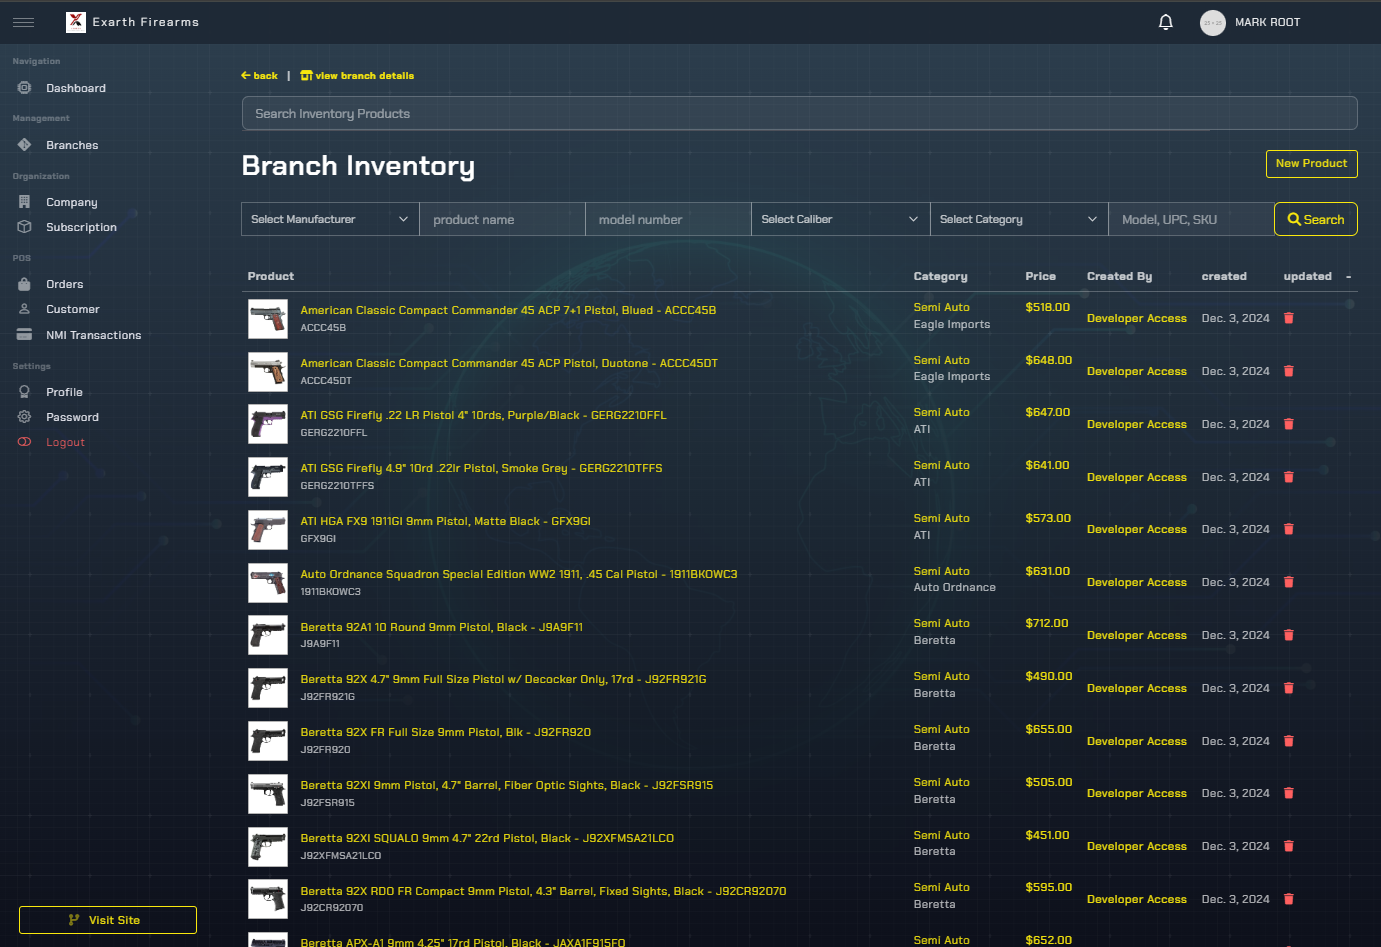This screenshot has width=1381, height=947.
Task: Select Logout in sidebar
Action: pos(65,442)
